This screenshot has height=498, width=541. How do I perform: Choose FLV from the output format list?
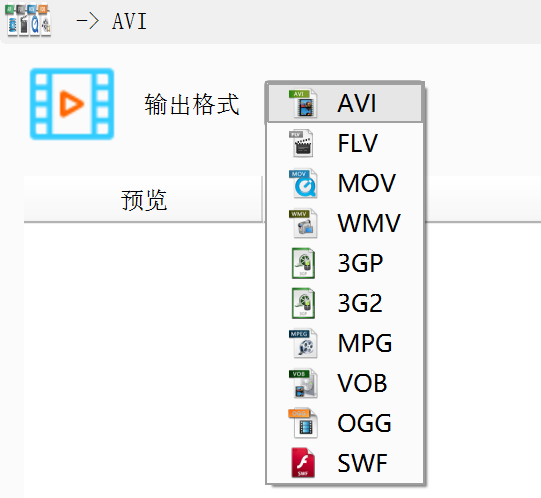(345, 143)
